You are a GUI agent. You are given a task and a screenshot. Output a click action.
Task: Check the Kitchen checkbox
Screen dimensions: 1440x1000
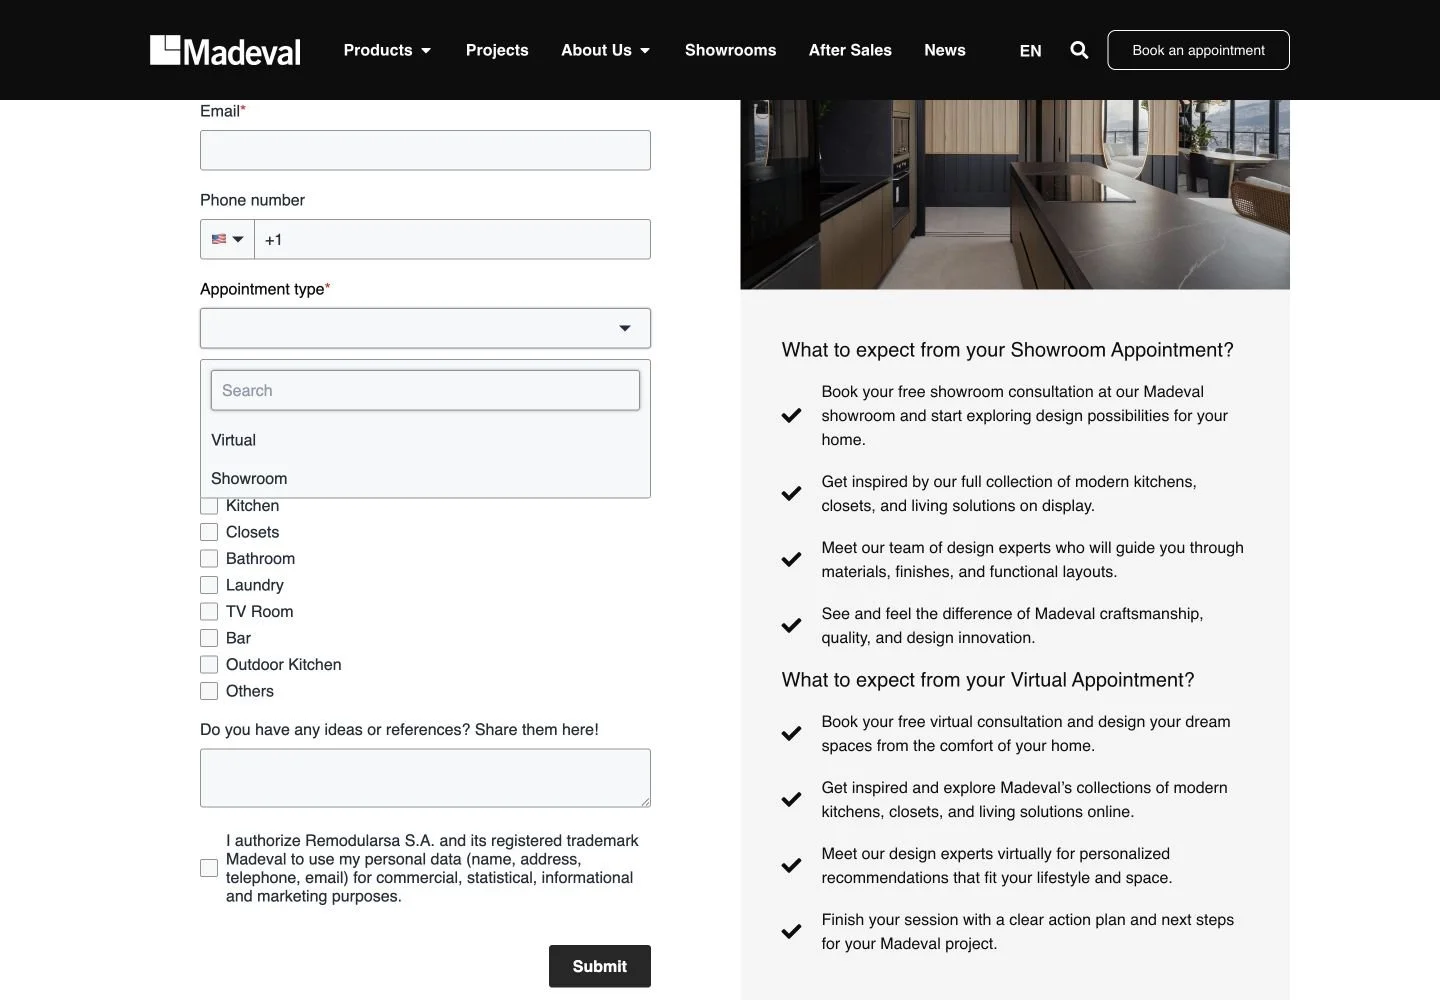209,506
